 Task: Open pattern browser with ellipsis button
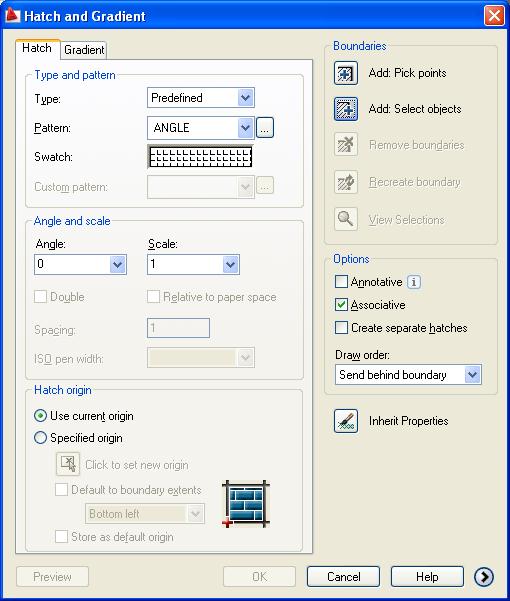click(265, 128)
